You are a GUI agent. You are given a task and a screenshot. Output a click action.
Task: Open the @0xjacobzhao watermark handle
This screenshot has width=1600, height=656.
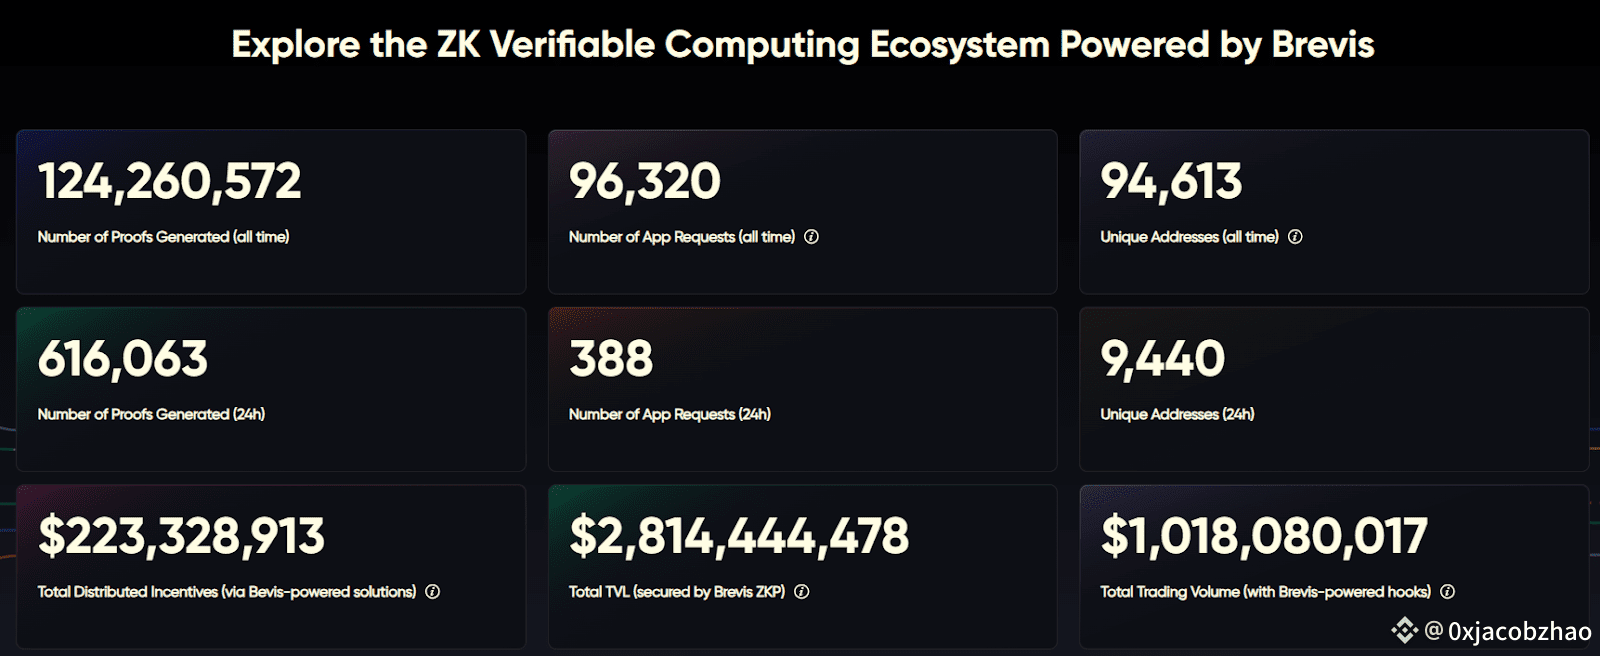1508,631
